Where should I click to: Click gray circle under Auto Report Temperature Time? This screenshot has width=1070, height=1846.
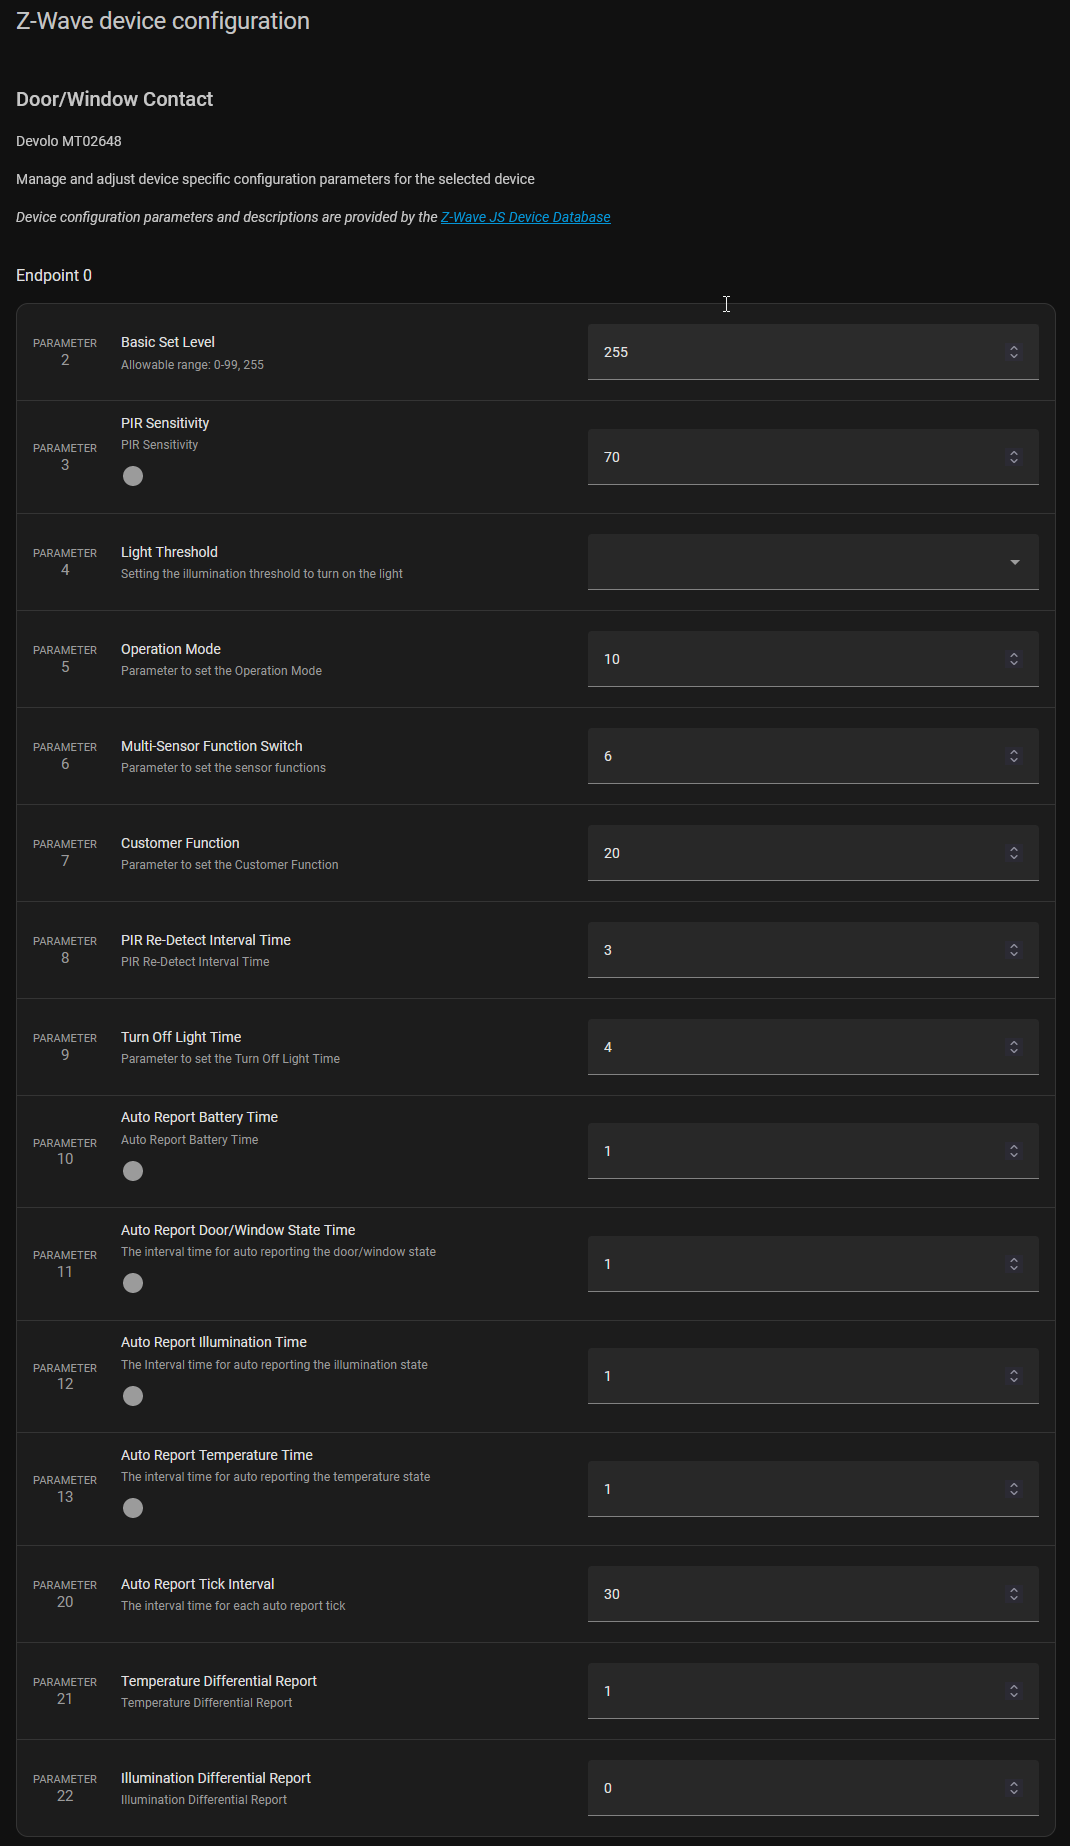click(133, 1508)
